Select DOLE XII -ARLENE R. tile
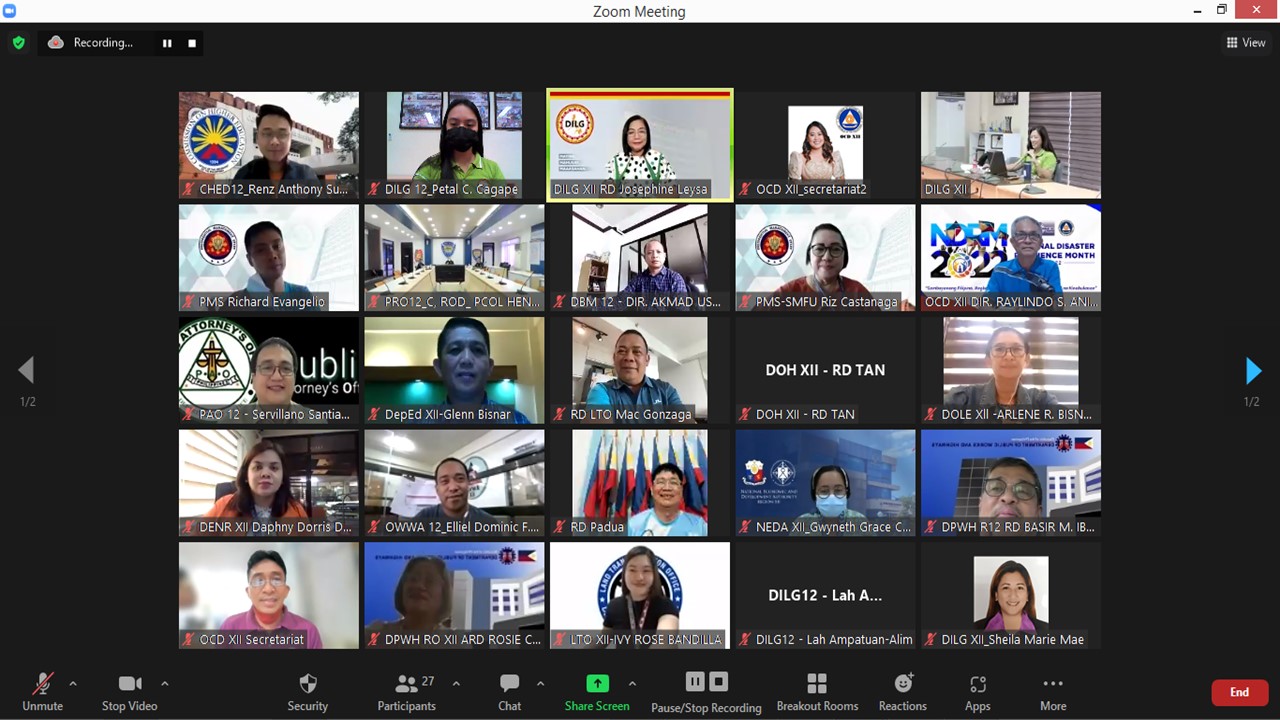Image resolution: width=1280 pixels, height=720 pixels. 1011,370
